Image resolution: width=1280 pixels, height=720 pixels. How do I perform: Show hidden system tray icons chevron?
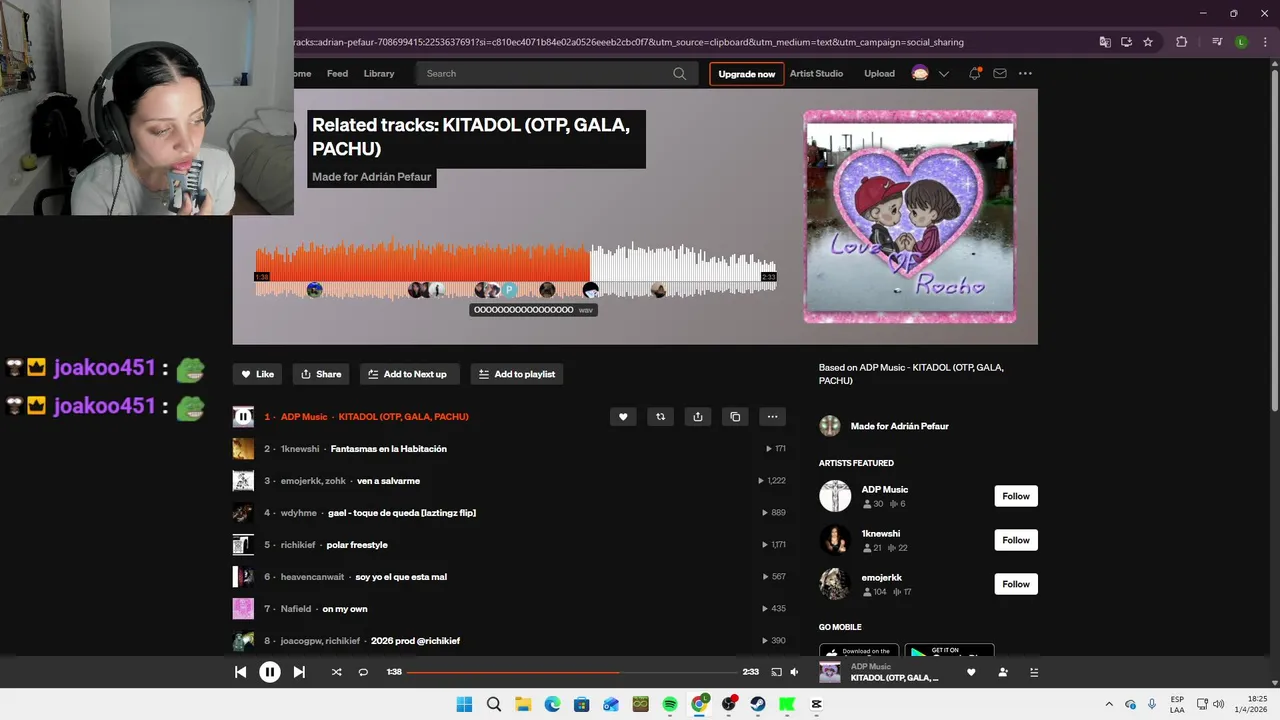pos(1108,704)
